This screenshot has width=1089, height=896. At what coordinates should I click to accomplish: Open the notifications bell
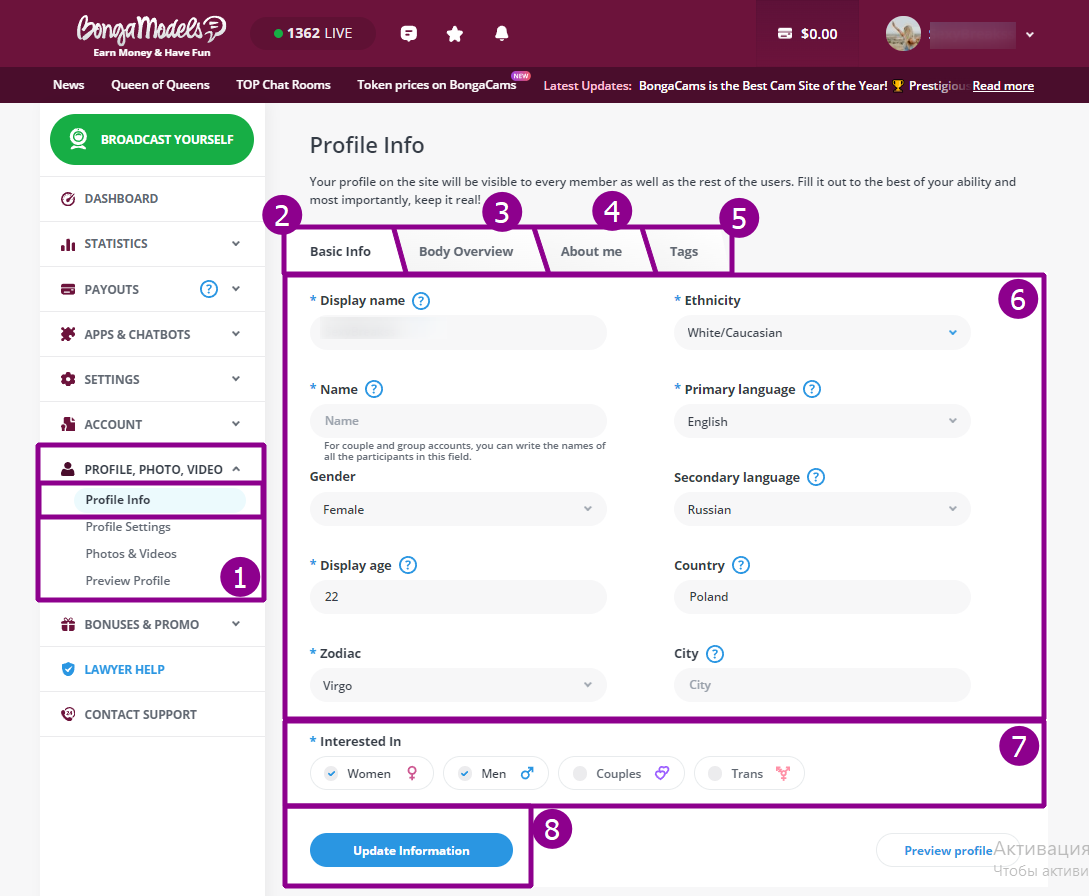(502, 34)
